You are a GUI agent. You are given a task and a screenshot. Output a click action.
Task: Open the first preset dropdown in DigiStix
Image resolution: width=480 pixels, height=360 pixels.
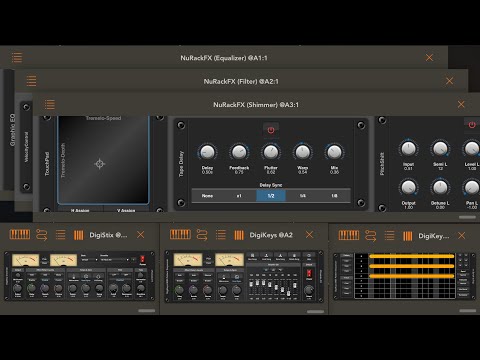89,259
